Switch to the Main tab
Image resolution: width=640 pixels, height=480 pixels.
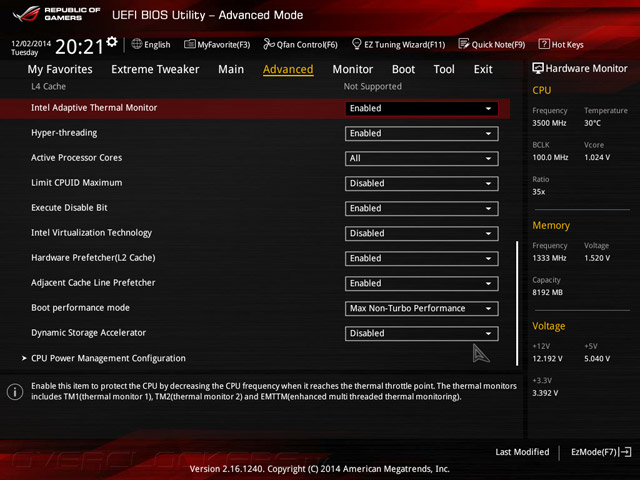point(231,69)
